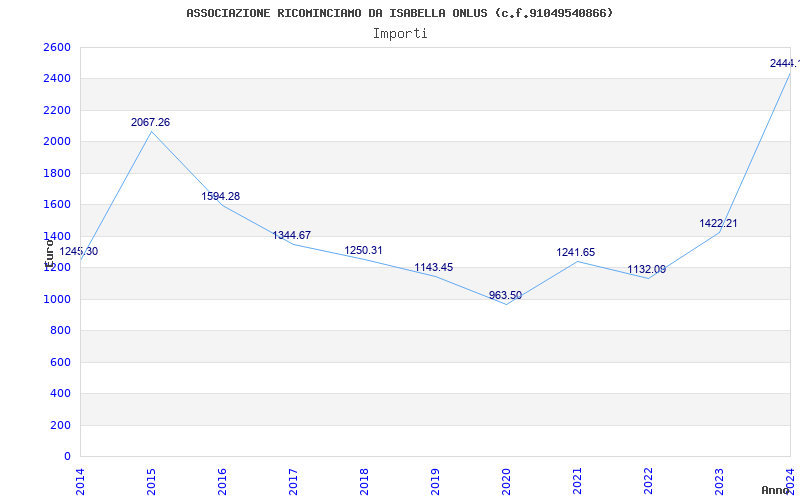The image size is (800, 500).
Task: Click data label 2067.26
Action: coord(151,122)
